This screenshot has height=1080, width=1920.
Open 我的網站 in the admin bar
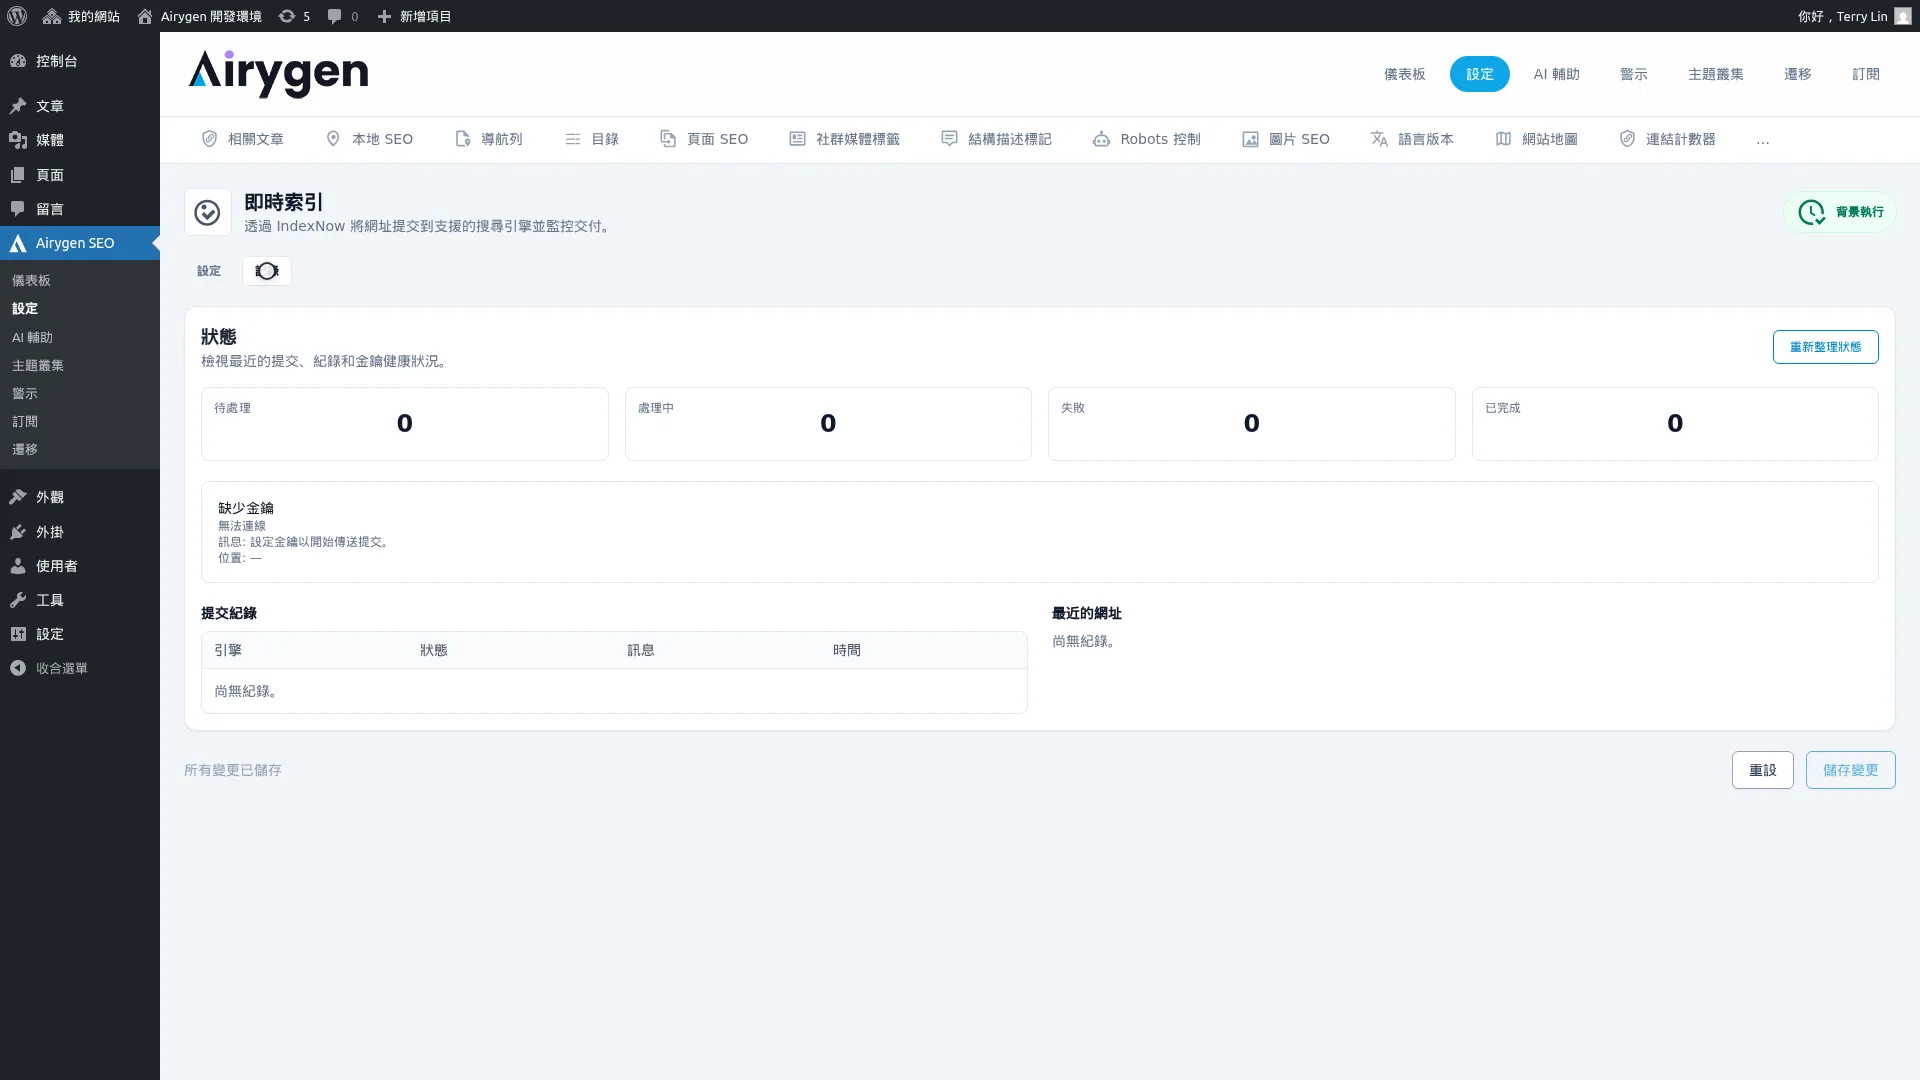(x=81, y=16)
